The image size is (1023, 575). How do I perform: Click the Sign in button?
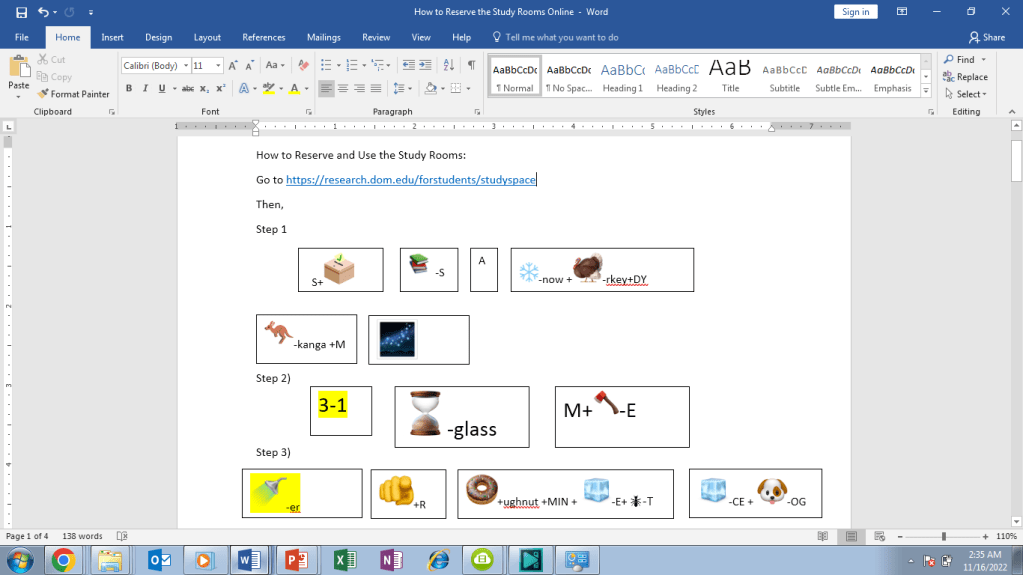855,12
